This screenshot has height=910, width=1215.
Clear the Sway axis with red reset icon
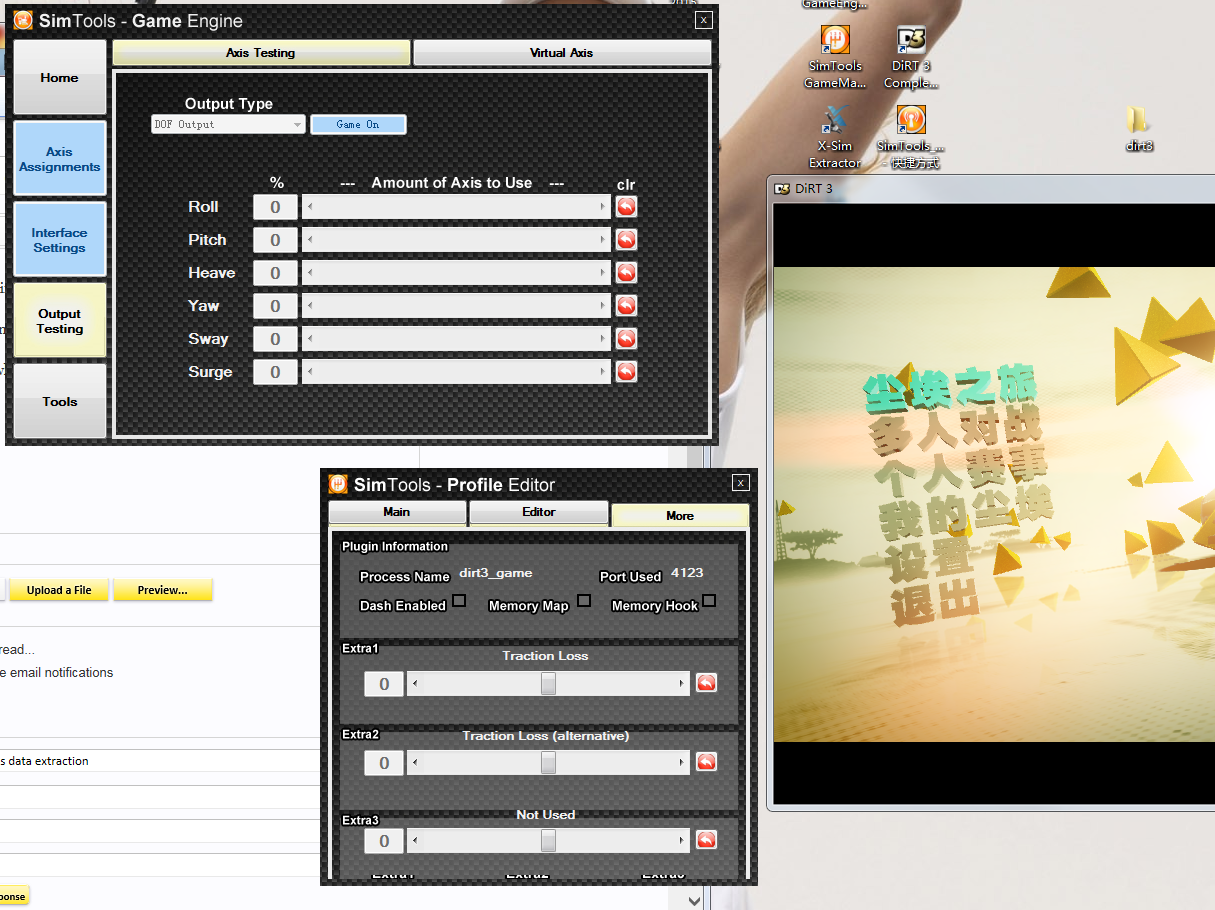tap(626, 339)
